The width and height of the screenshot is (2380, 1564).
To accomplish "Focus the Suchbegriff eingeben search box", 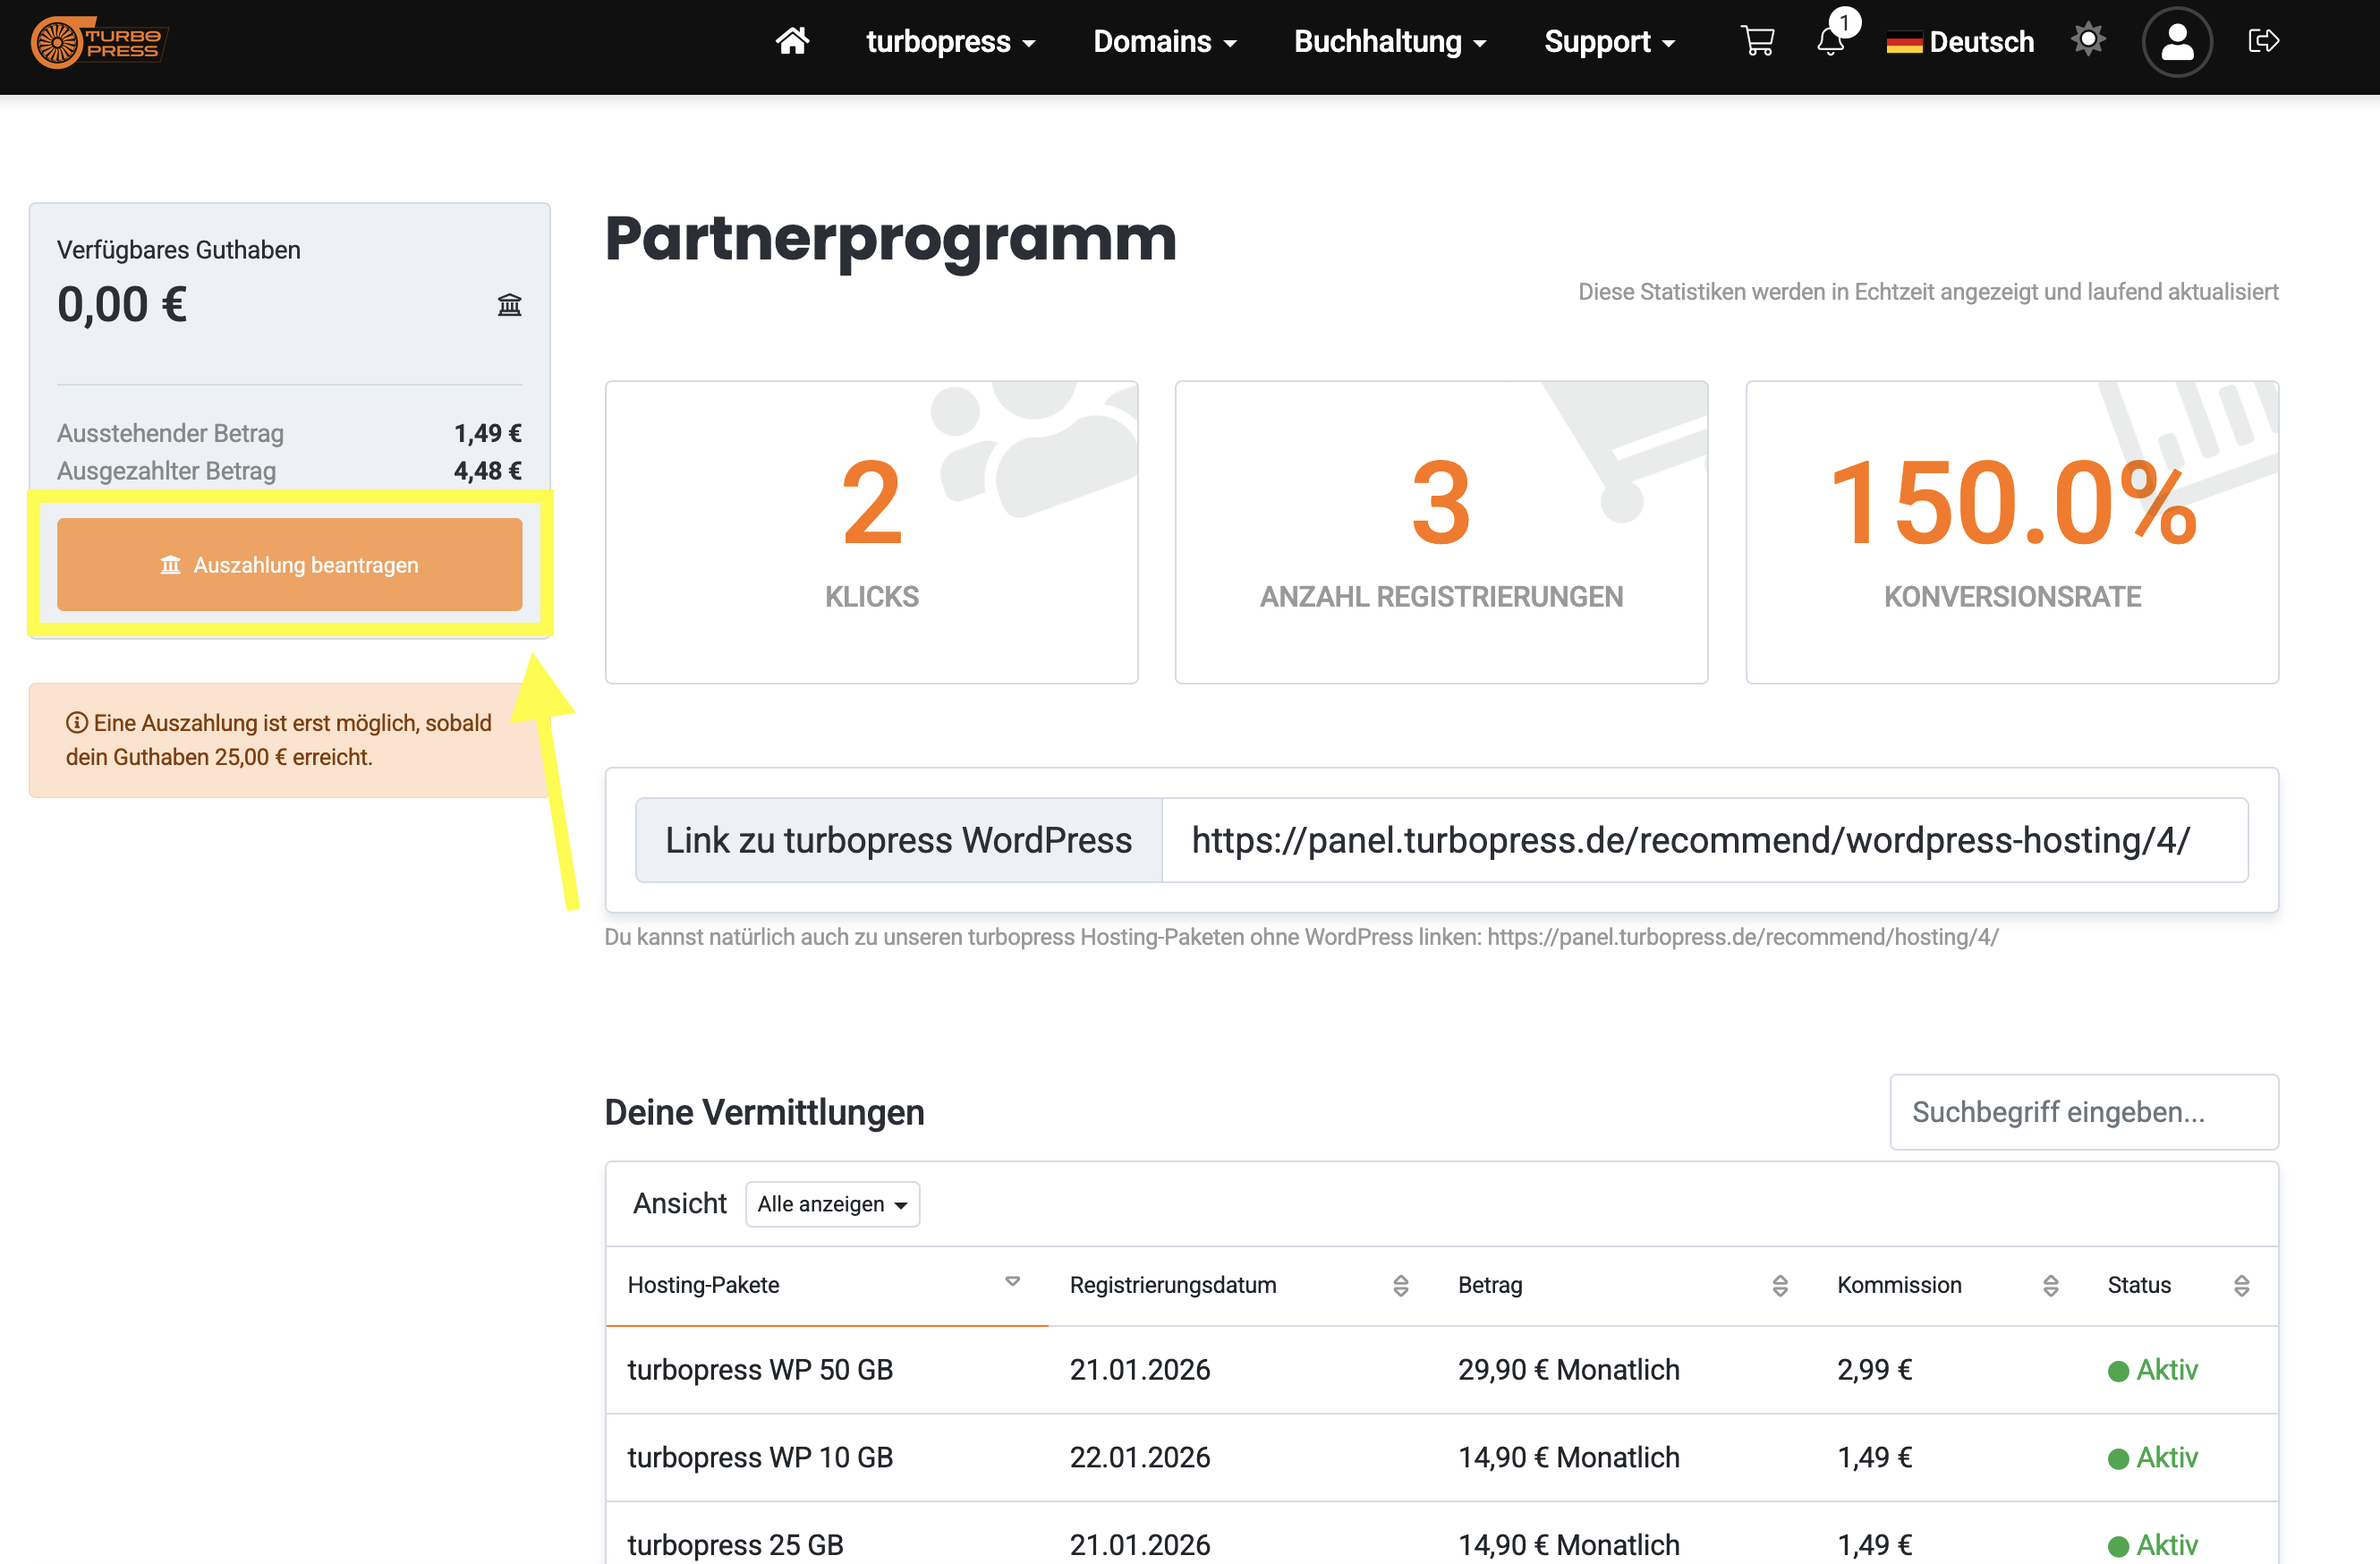I will pyautogui.click(x=2083, y=1112).
